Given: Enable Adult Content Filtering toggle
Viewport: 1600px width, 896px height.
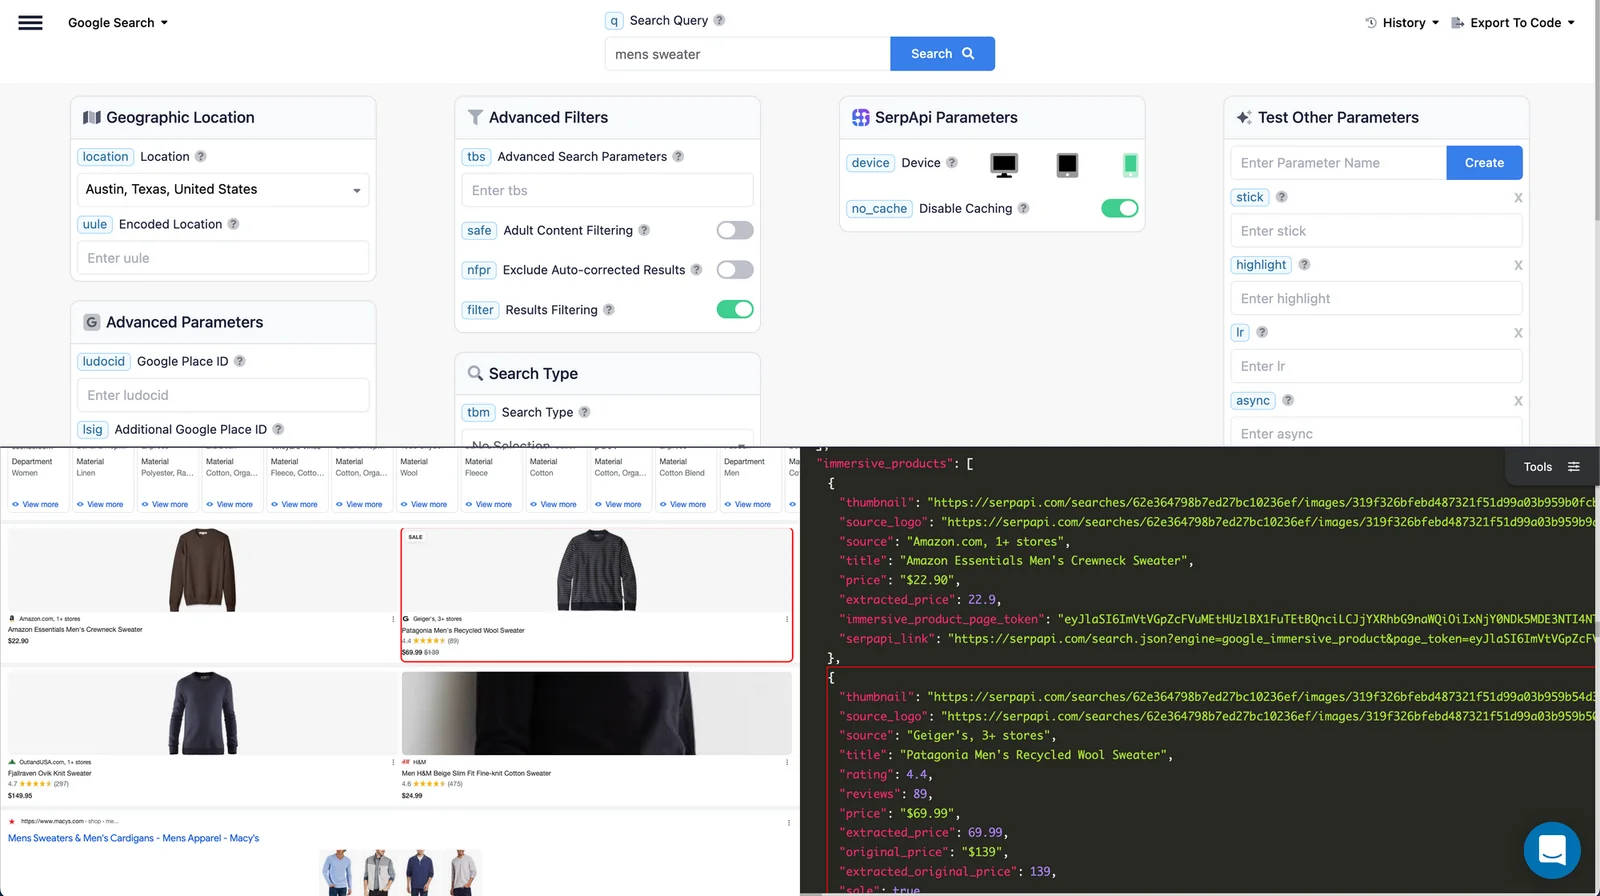Looking at the screenshot, I should point(735,231).
